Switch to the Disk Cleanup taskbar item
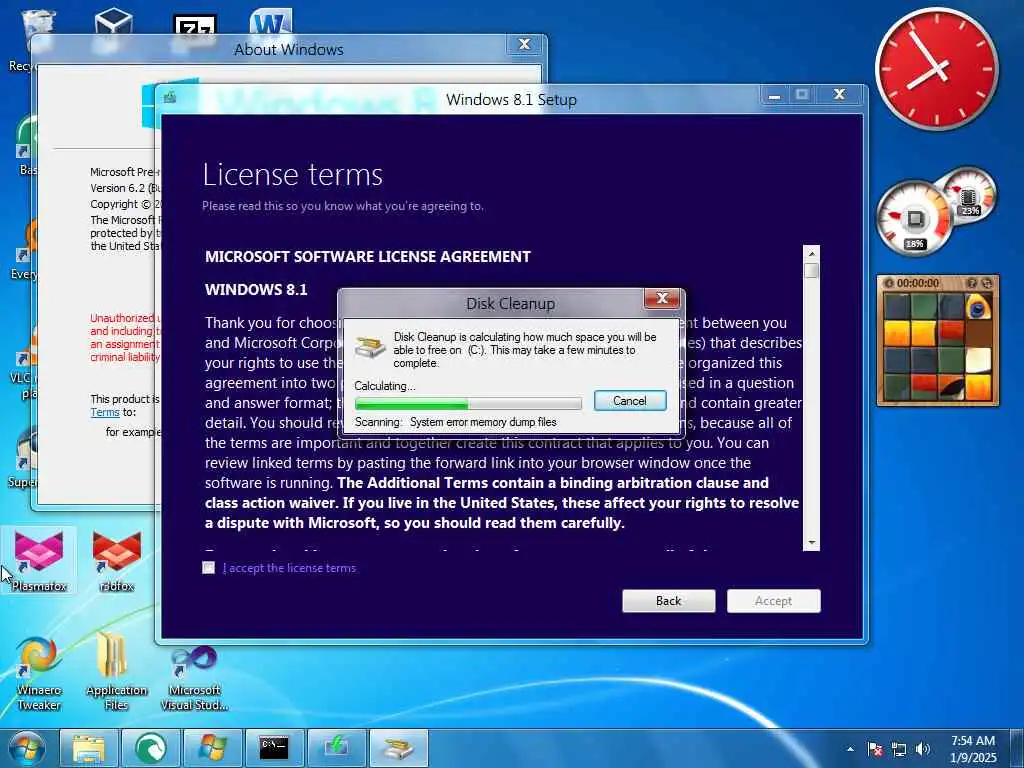1024x768 pixels. pyautogui.click(x=399, y=748)
